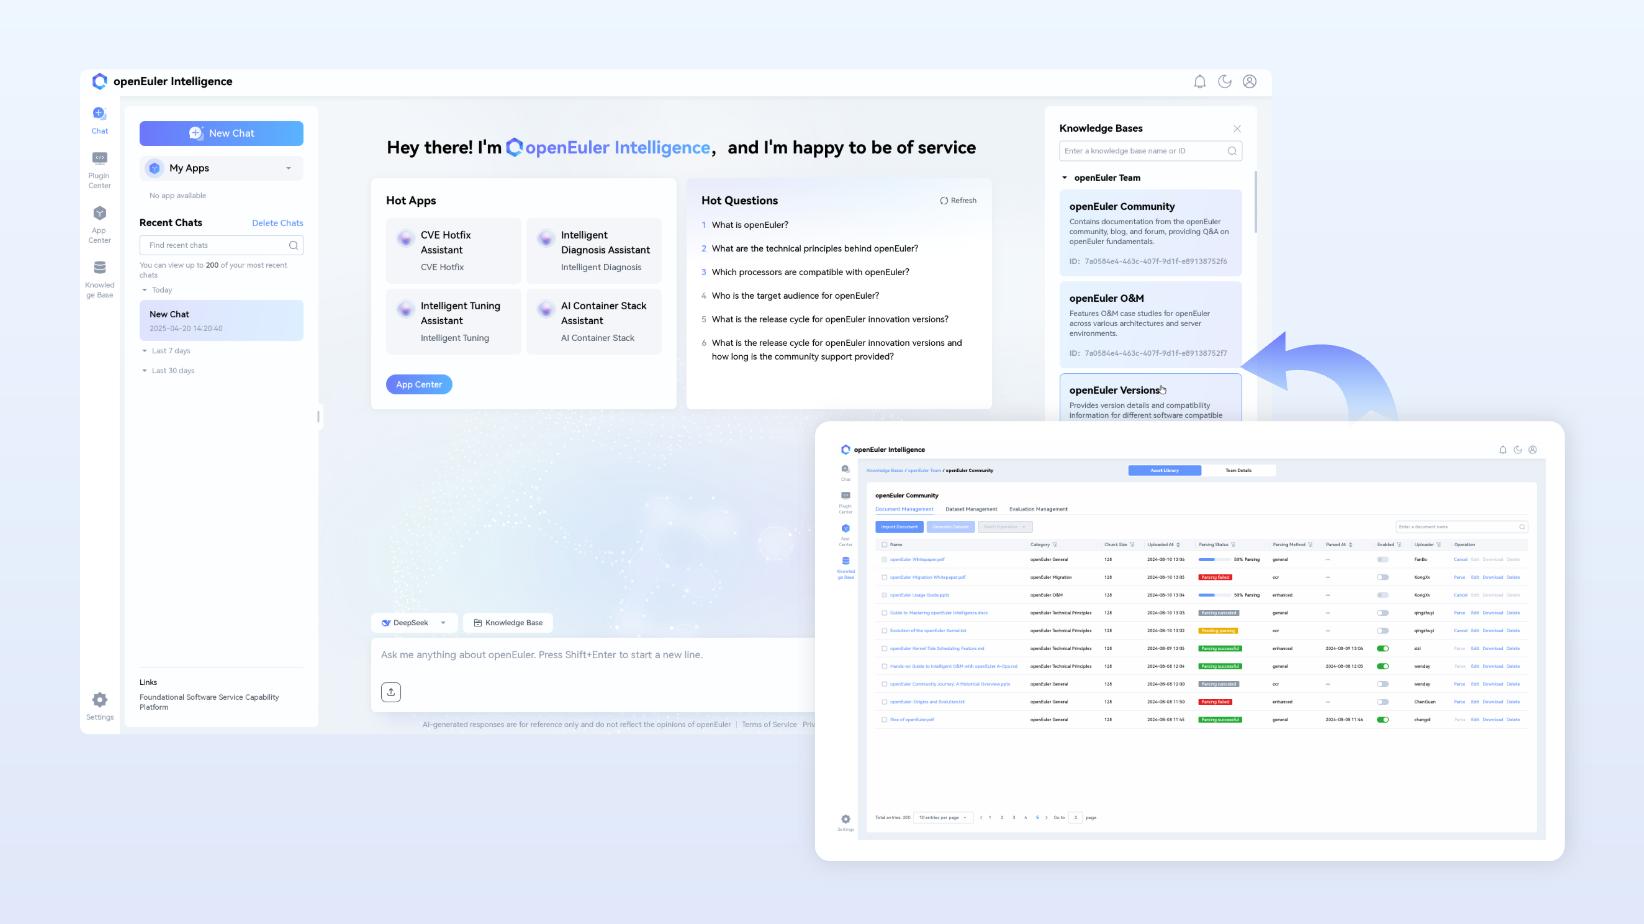Open the entries per page dropdown
Viewport: 1644px width, 924px height.
pyautogui.click(x=944, y=818)
